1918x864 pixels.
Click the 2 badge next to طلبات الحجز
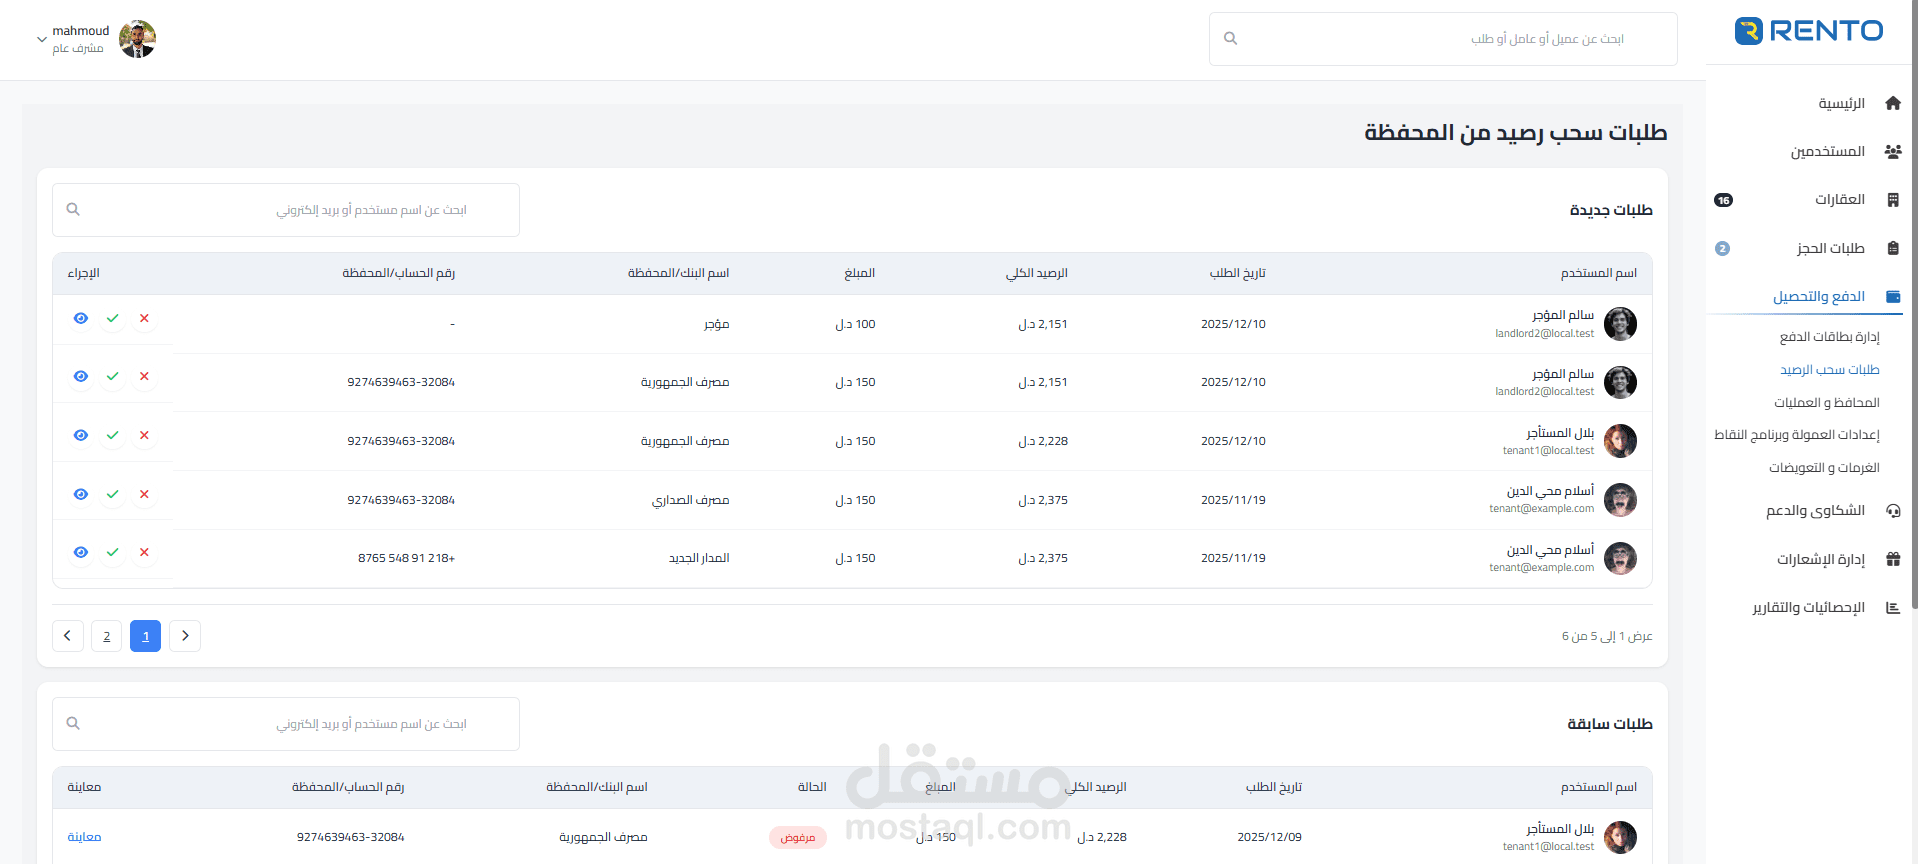pyautogui.click(x=1722, y=249)
